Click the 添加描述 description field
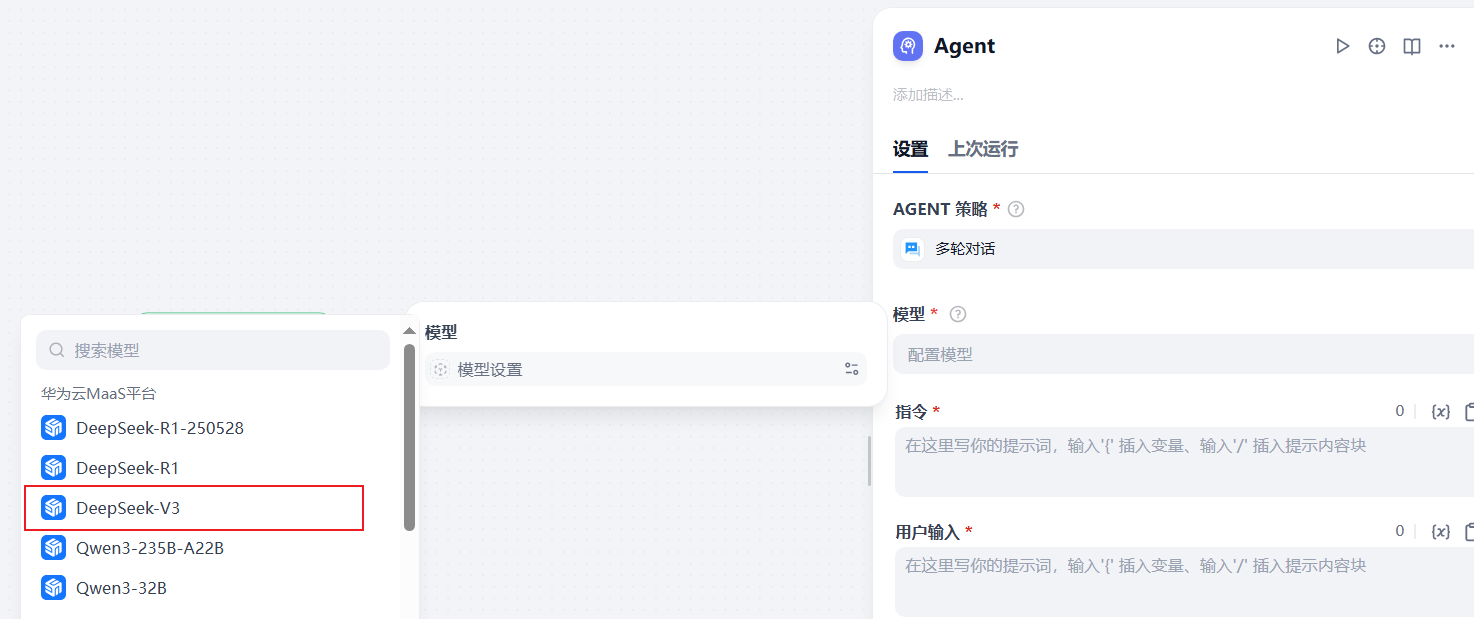The width and height of the screenshot is (1474, 619). (929, 95)
